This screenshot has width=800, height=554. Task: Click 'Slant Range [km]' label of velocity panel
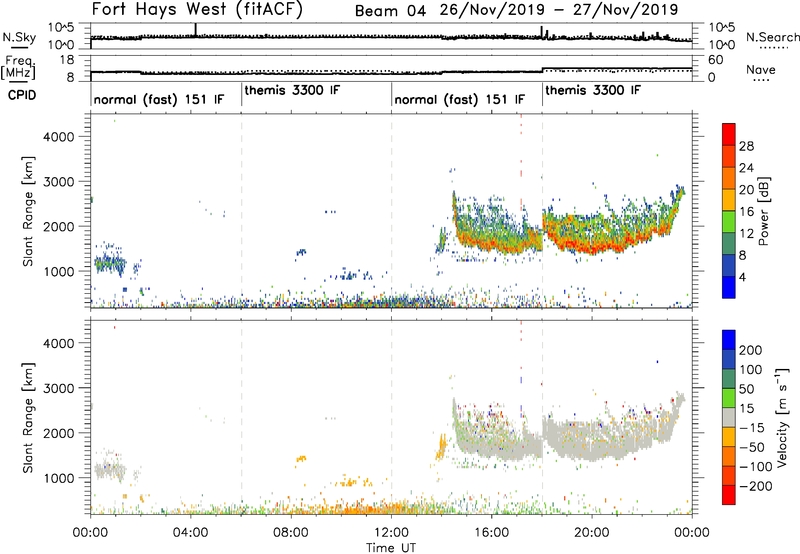tap(28, 418)
